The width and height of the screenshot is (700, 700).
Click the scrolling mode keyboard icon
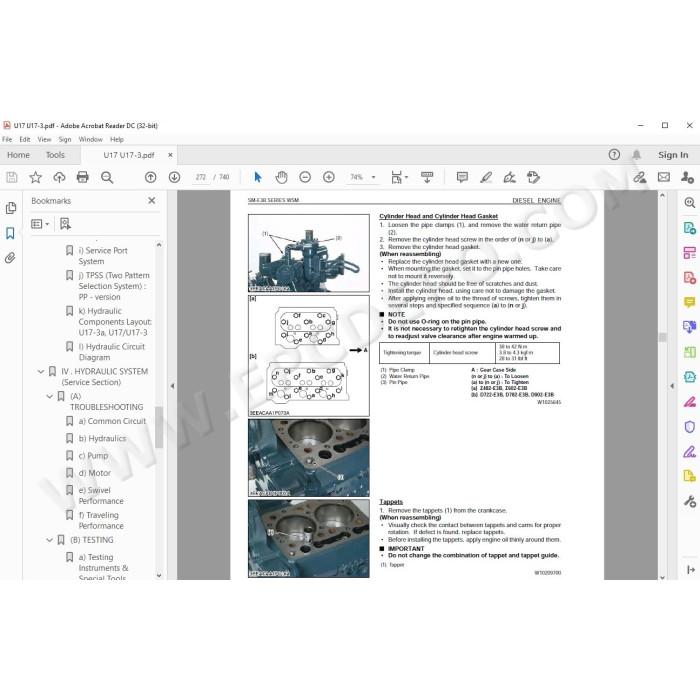point(427,177)
